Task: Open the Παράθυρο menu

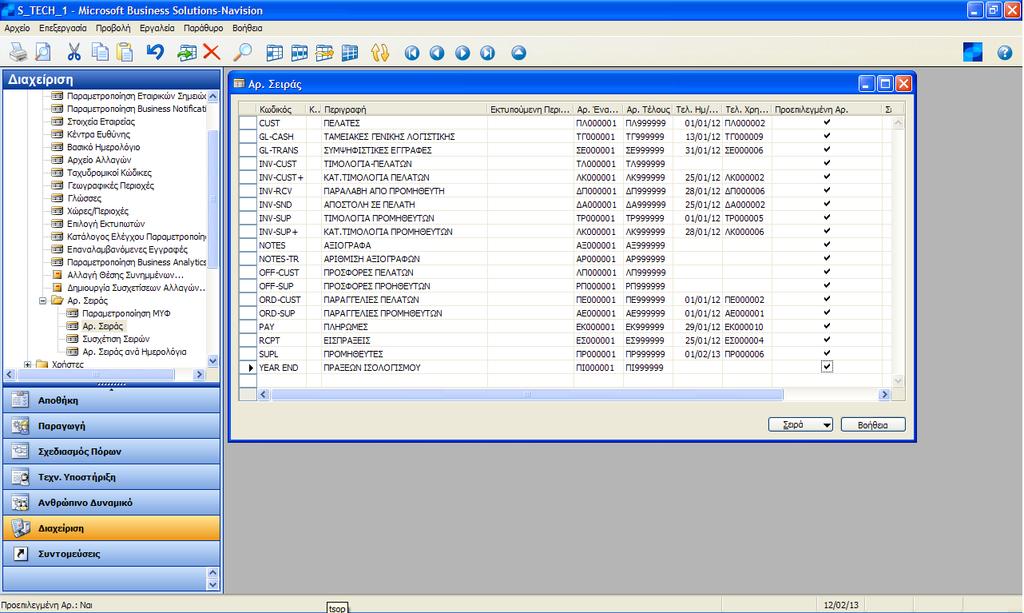Action: pyautogui.click(x=203, y=28)
